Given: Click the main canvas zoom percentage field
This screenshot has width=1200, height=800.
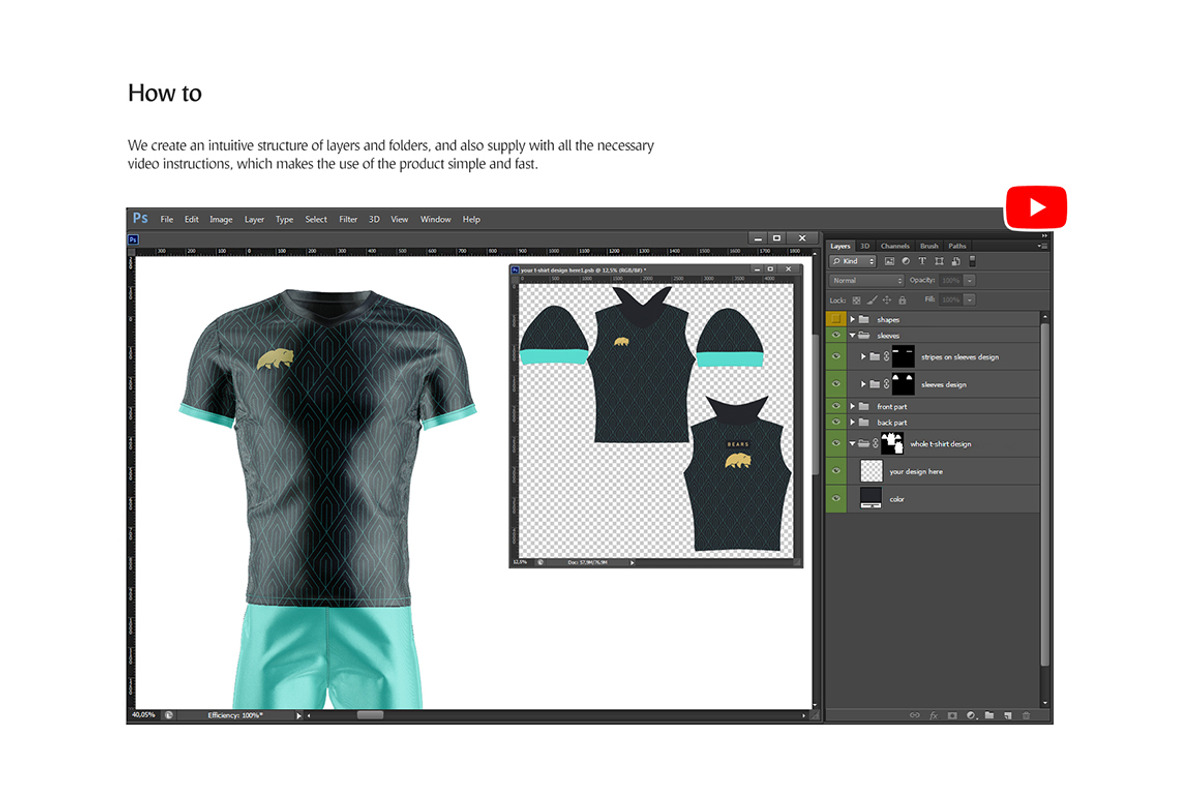Looking at the screenshot, I should pos(143,715).
